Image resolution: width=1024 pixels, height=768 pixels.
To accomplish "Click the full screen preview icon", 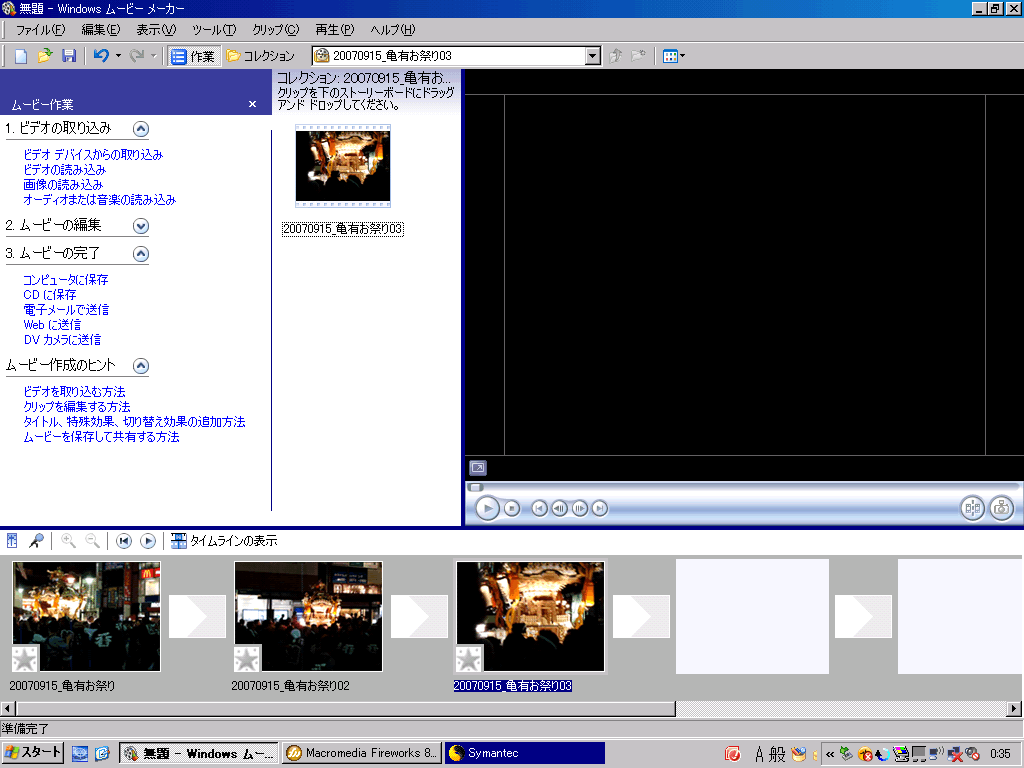I will [478, 468].
